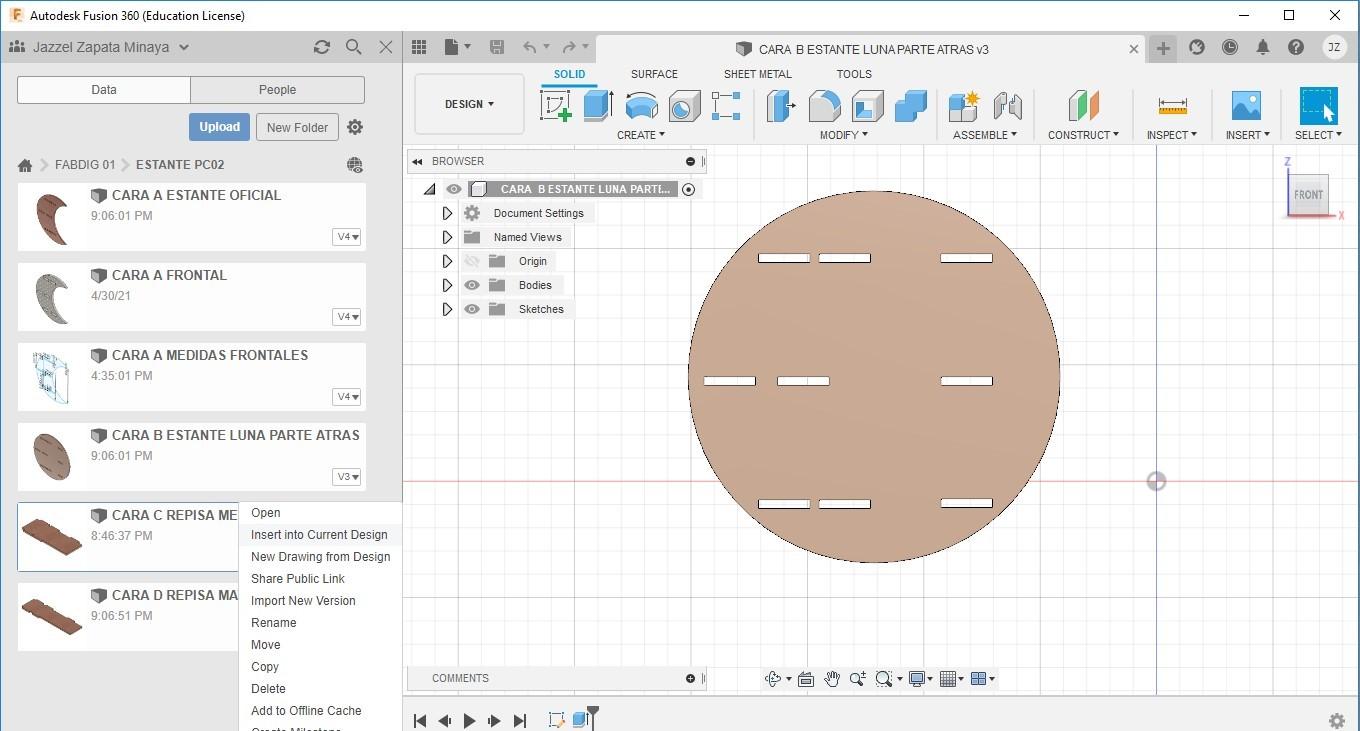Click the Revolve tool icon
This screenshot has height=731, width=1360.
click(x=641, y=106)
